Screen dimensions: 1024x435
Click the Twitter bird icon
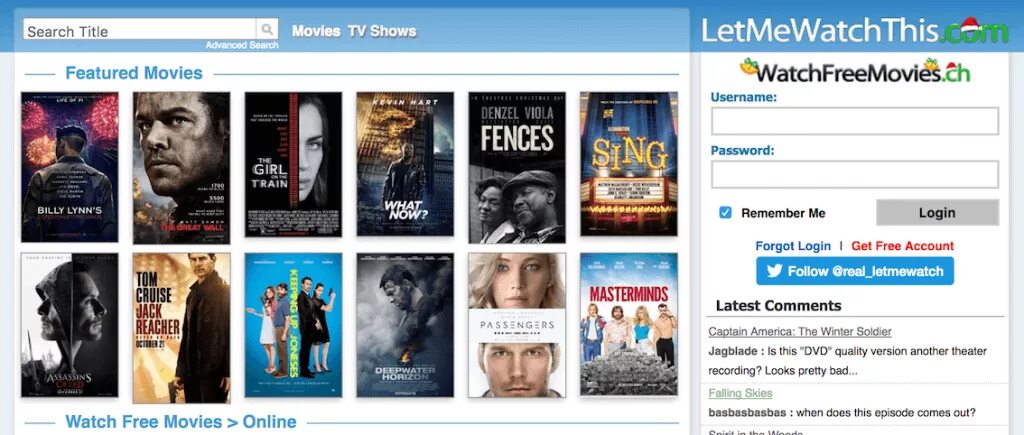click(775, 271)
